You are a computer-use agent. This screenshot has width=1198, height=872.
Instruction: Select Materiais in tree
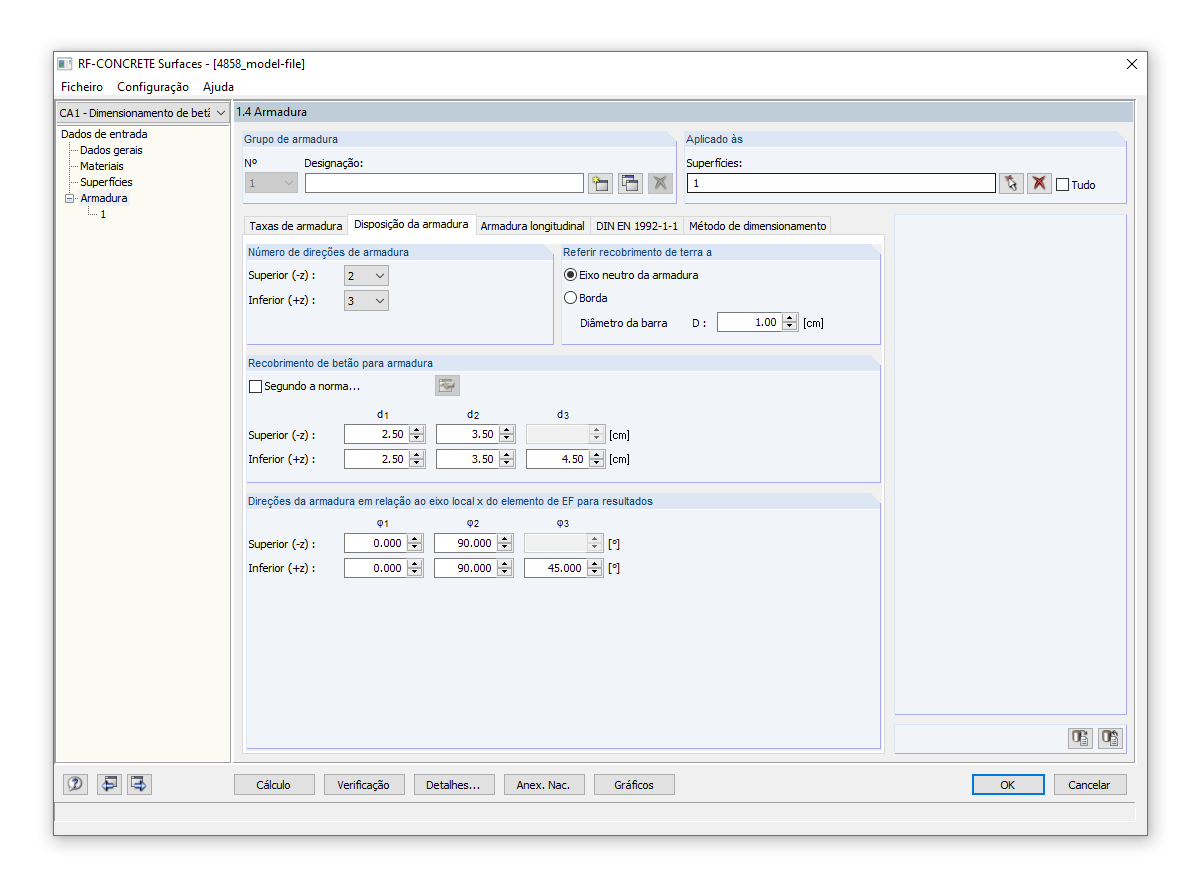tap(102, 166)
